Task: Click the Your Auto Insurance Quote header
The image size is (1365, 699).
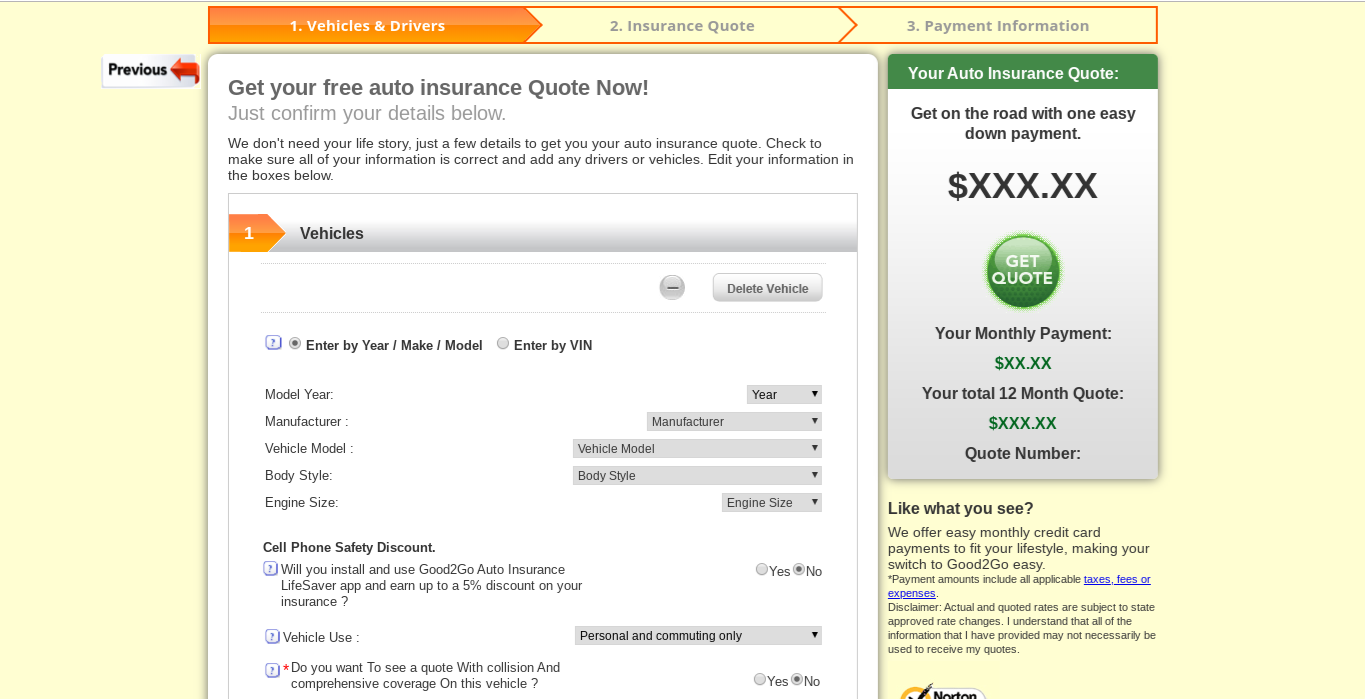Action: tap(1022, 72)
